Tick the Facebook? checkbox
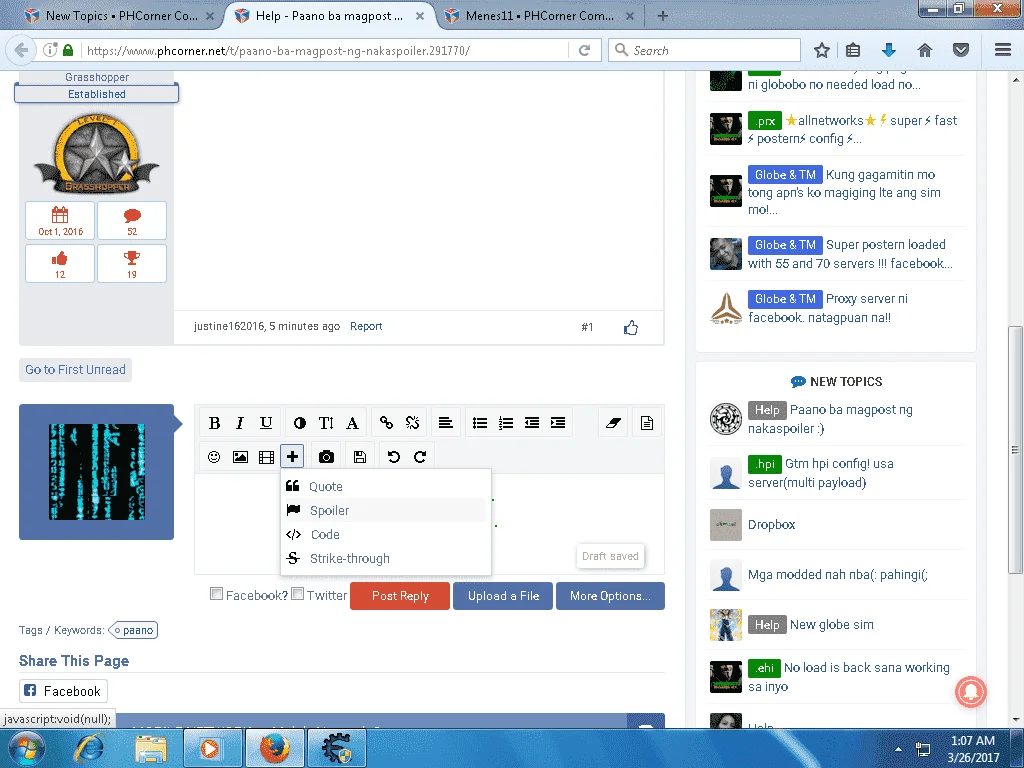The height and width of the screenshot is (768, 1024). tap(216, 594)
